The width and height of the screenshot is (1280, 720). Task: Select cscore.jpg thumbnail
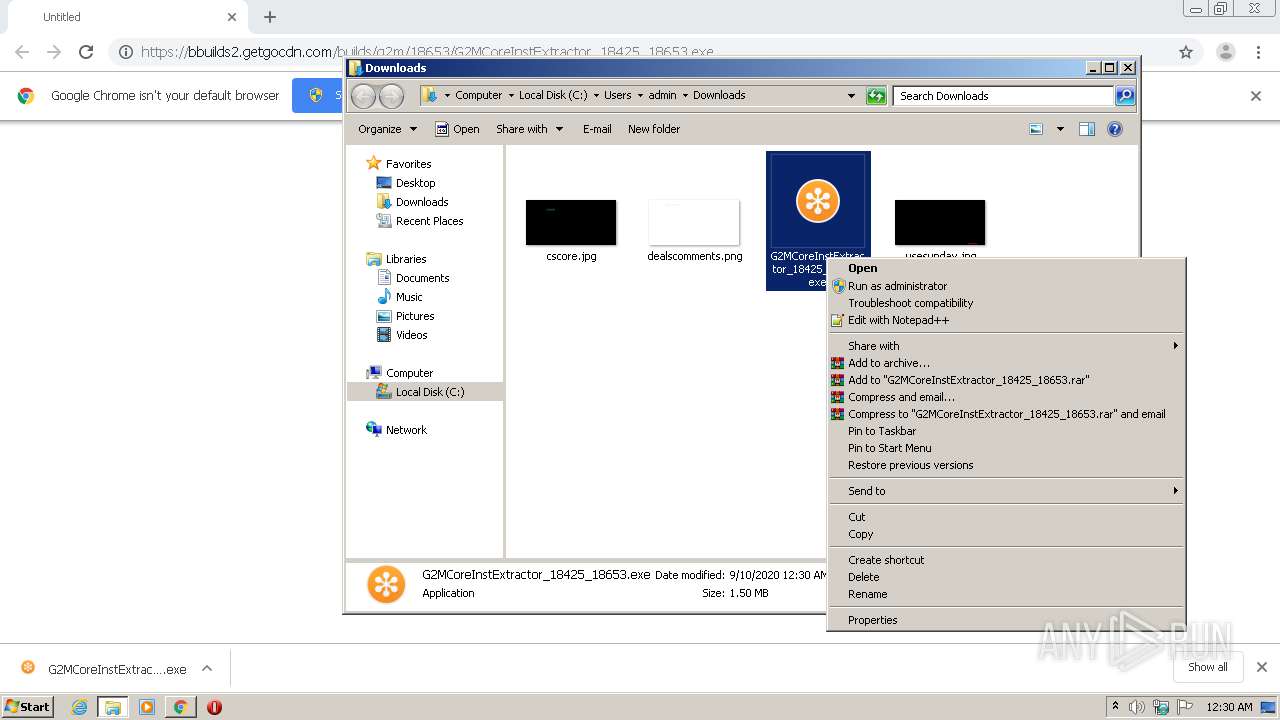571,223
